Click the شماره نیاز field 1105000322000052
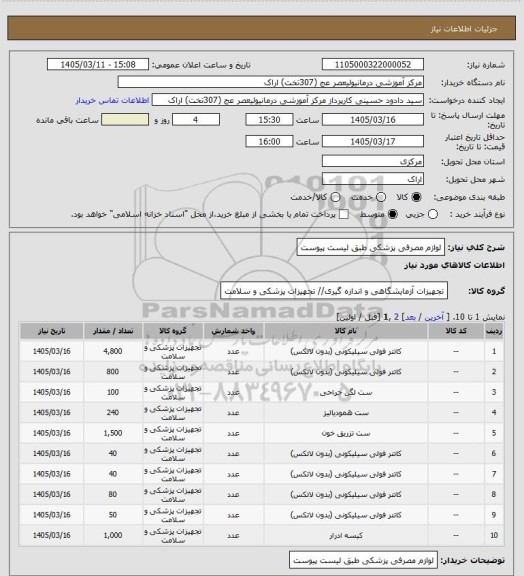 (x=373, y=64)
